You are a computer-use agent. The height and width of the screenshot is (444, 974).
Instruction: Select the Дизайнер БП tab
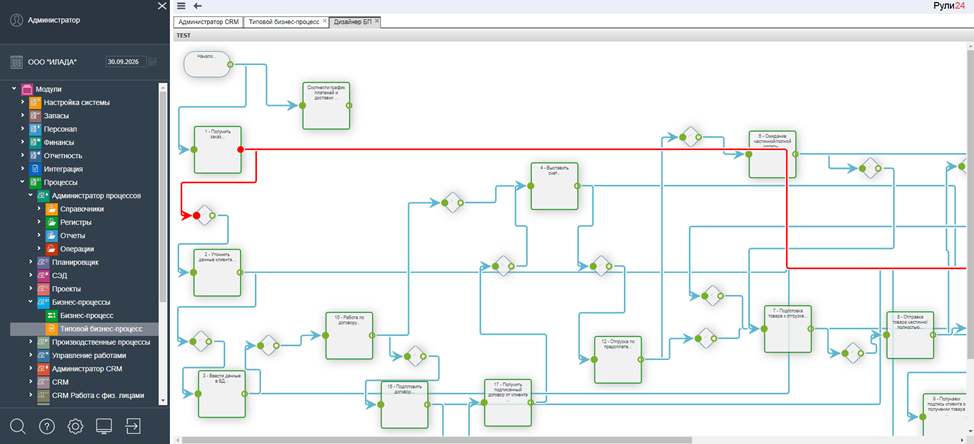(352, 21)
